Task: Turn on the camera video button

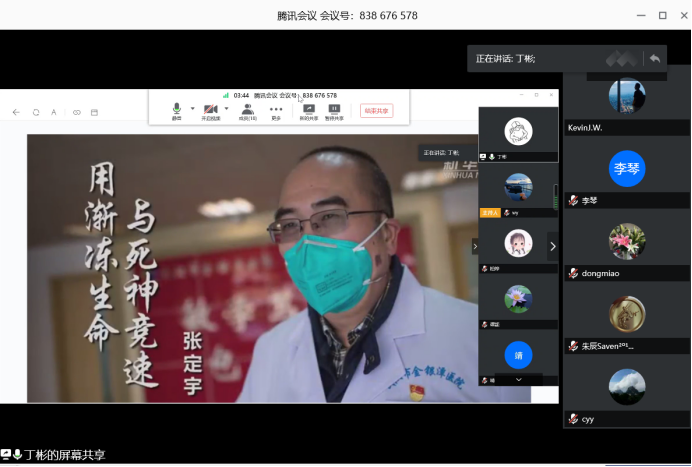Action: click(x=211, y=109)
